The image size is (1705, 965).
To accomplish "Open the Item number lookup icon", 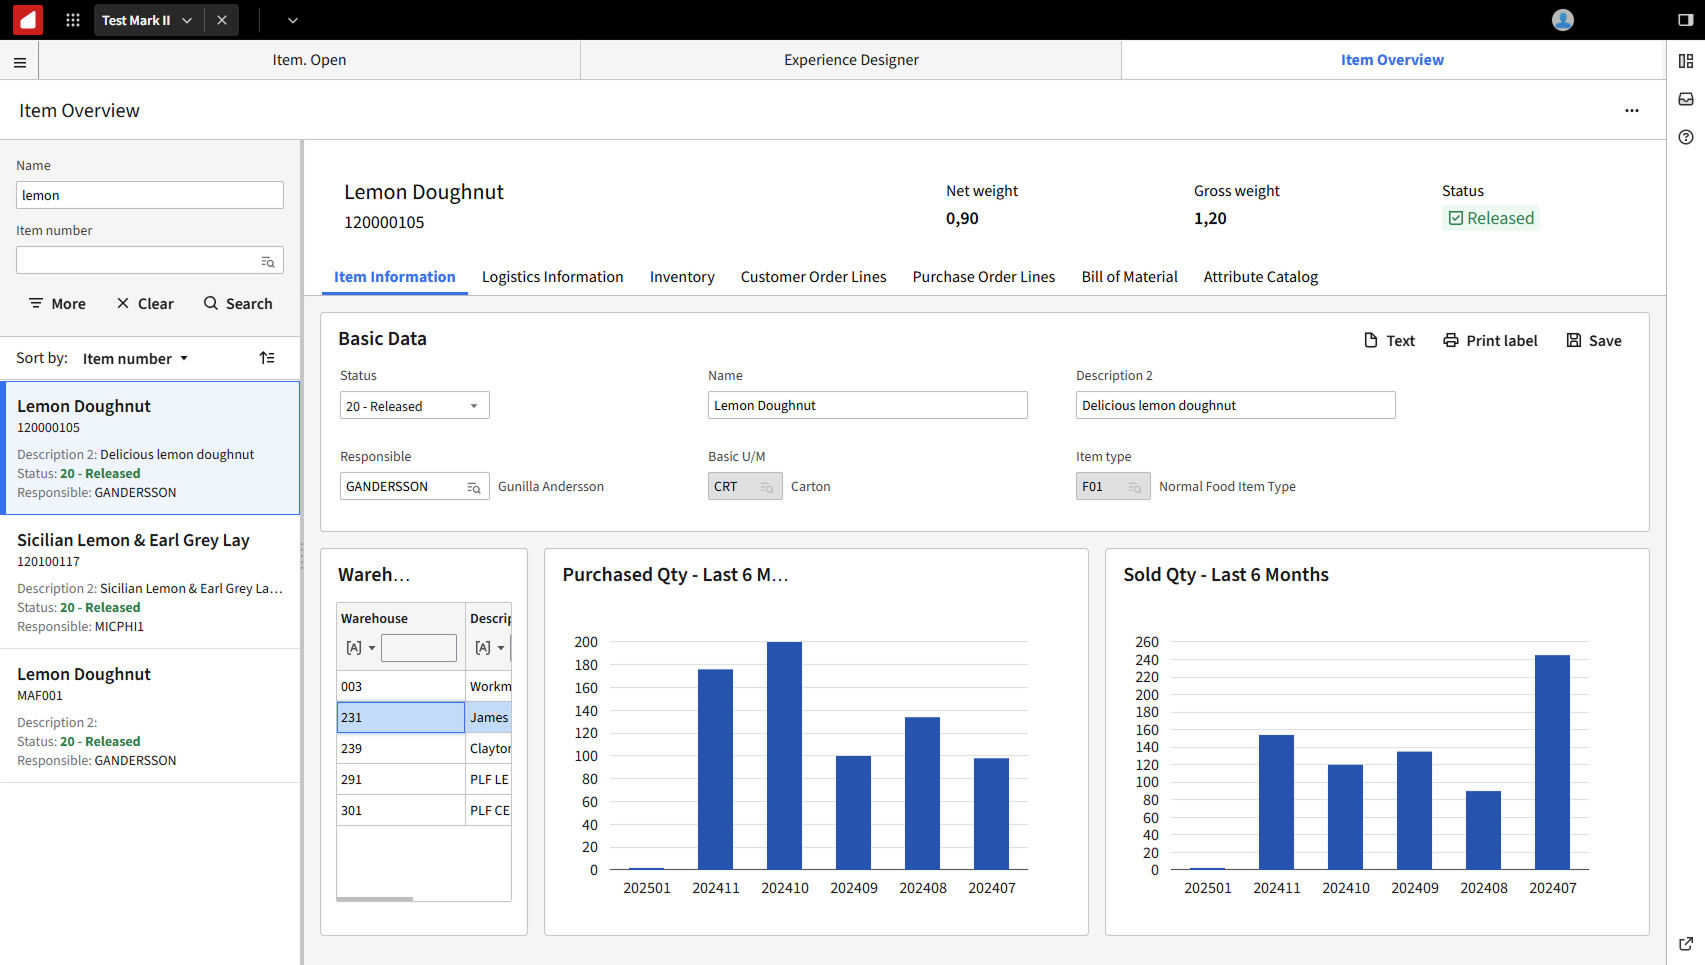I will (268, 261).
